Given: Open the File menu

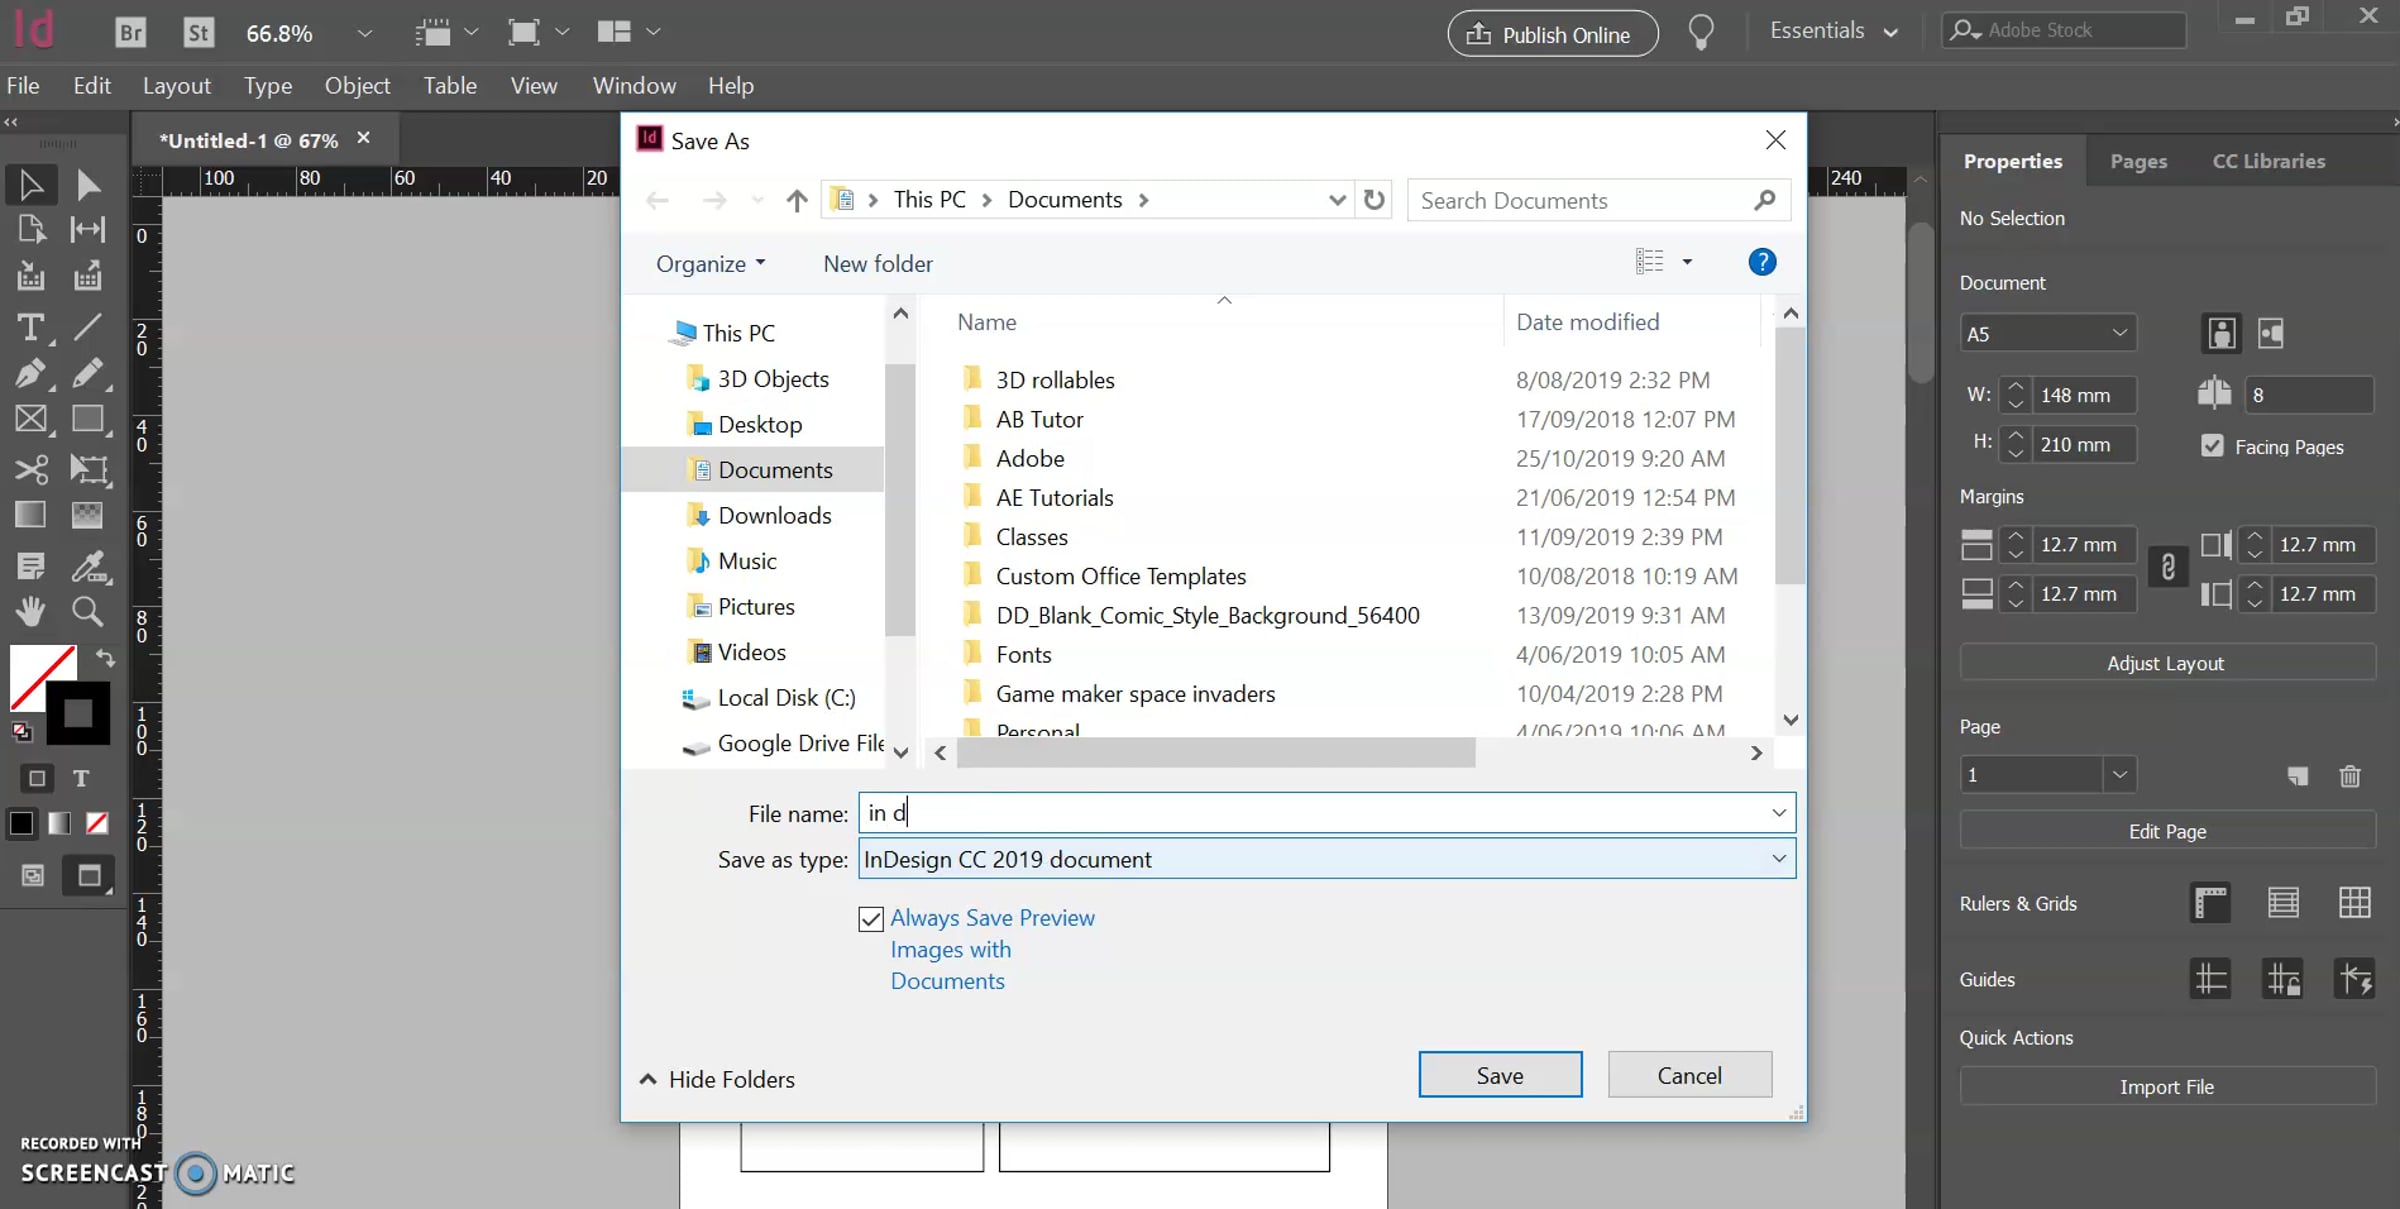Looking at the screenshot, I should coord(23,86).
